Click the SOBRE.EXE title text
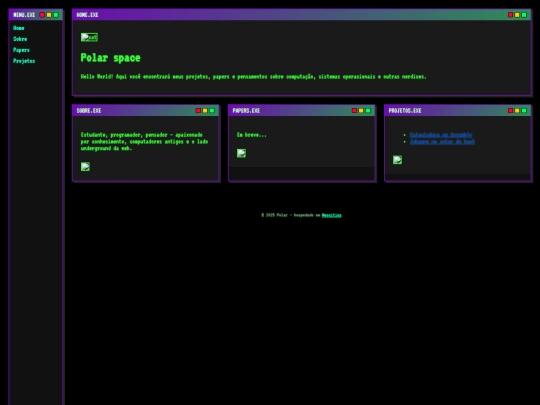The image size is (540, 405). coord(89,111)
